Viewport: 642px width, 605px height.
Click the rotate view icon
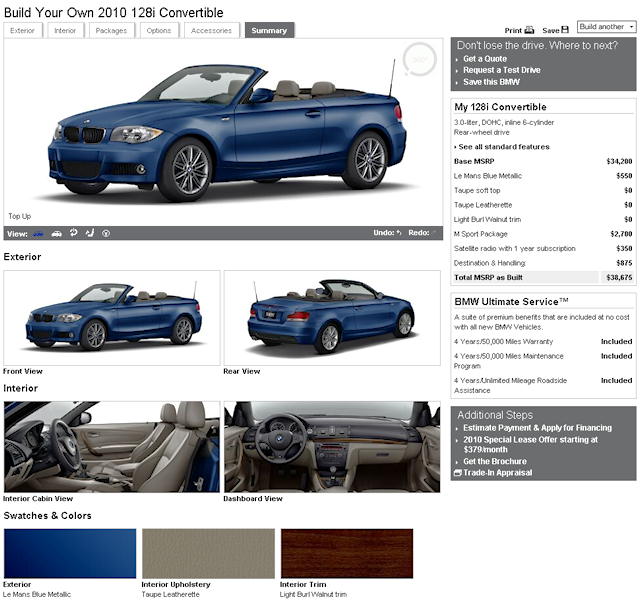click(73, 233)
